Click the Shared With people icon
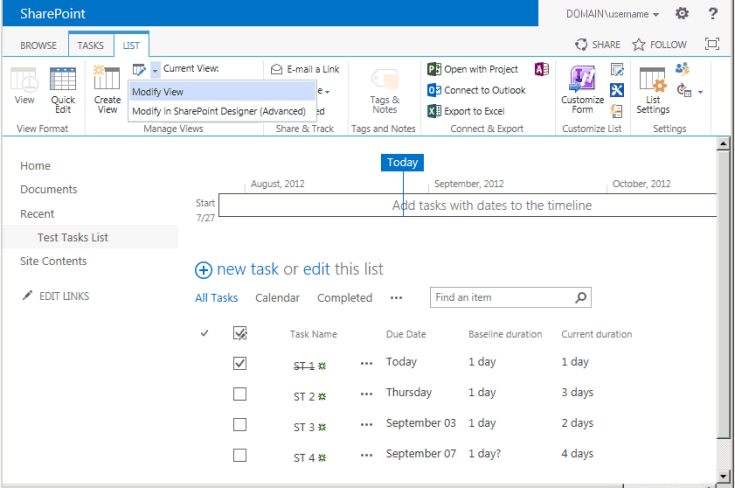735x488 pixels. pos(682,69)
